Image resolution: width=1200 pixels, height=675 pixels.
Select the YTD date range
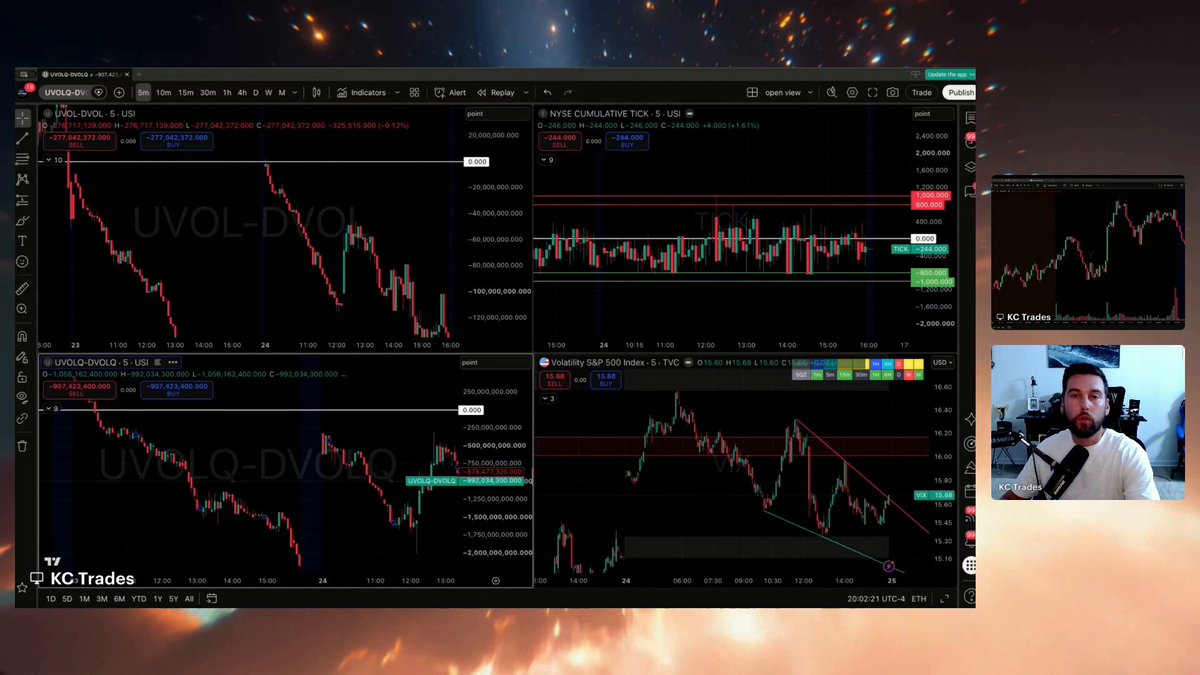pyautogui.click(x=139, y=599)
